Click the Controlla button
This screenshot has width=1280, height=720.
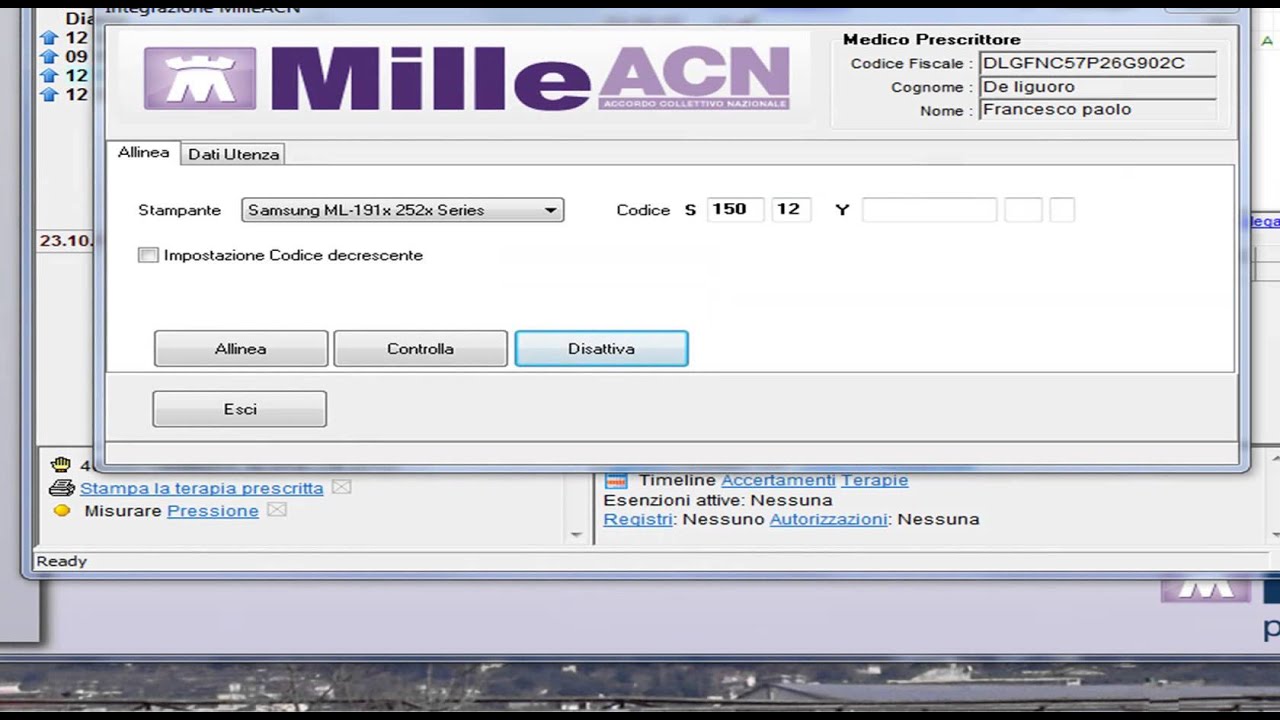421,349
